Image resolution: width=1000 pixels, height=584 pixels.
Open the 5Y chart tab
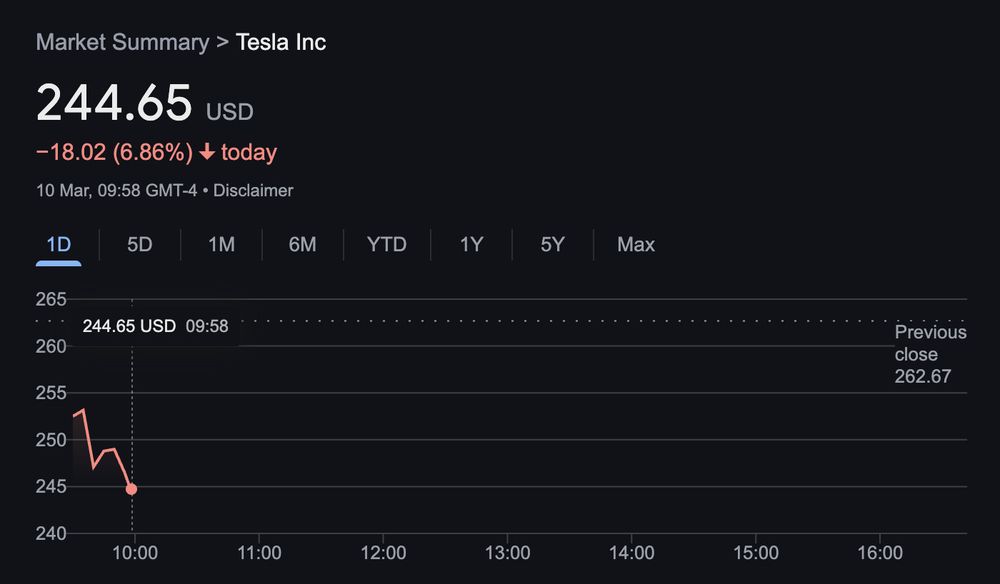click(x=552, y=245)
